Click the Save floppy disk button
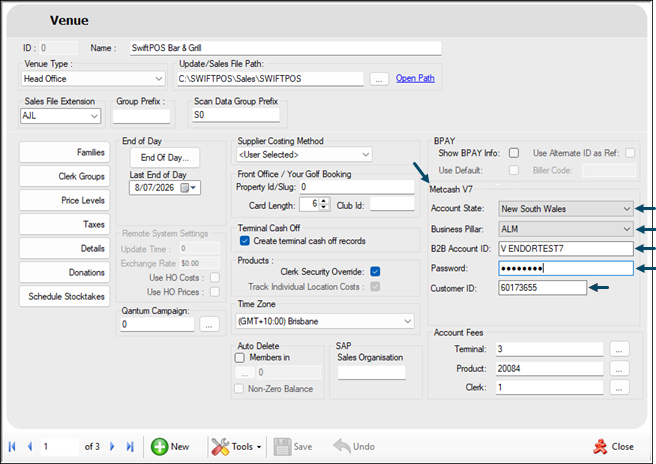Screen dimensions: 656x464 pyautogui.click(x=293, y=446)
